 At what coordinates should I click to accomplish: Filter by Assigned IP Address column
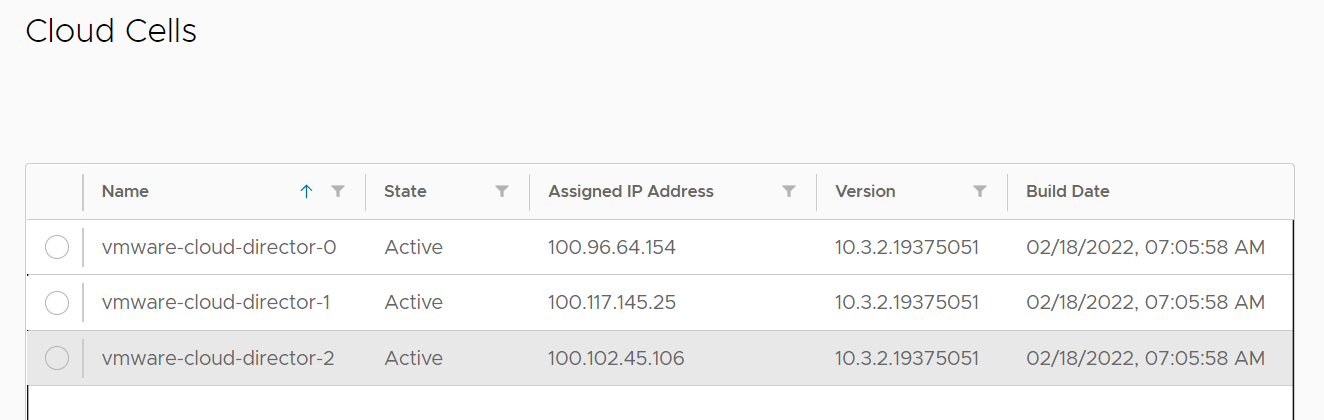click(x=789, y=191)
